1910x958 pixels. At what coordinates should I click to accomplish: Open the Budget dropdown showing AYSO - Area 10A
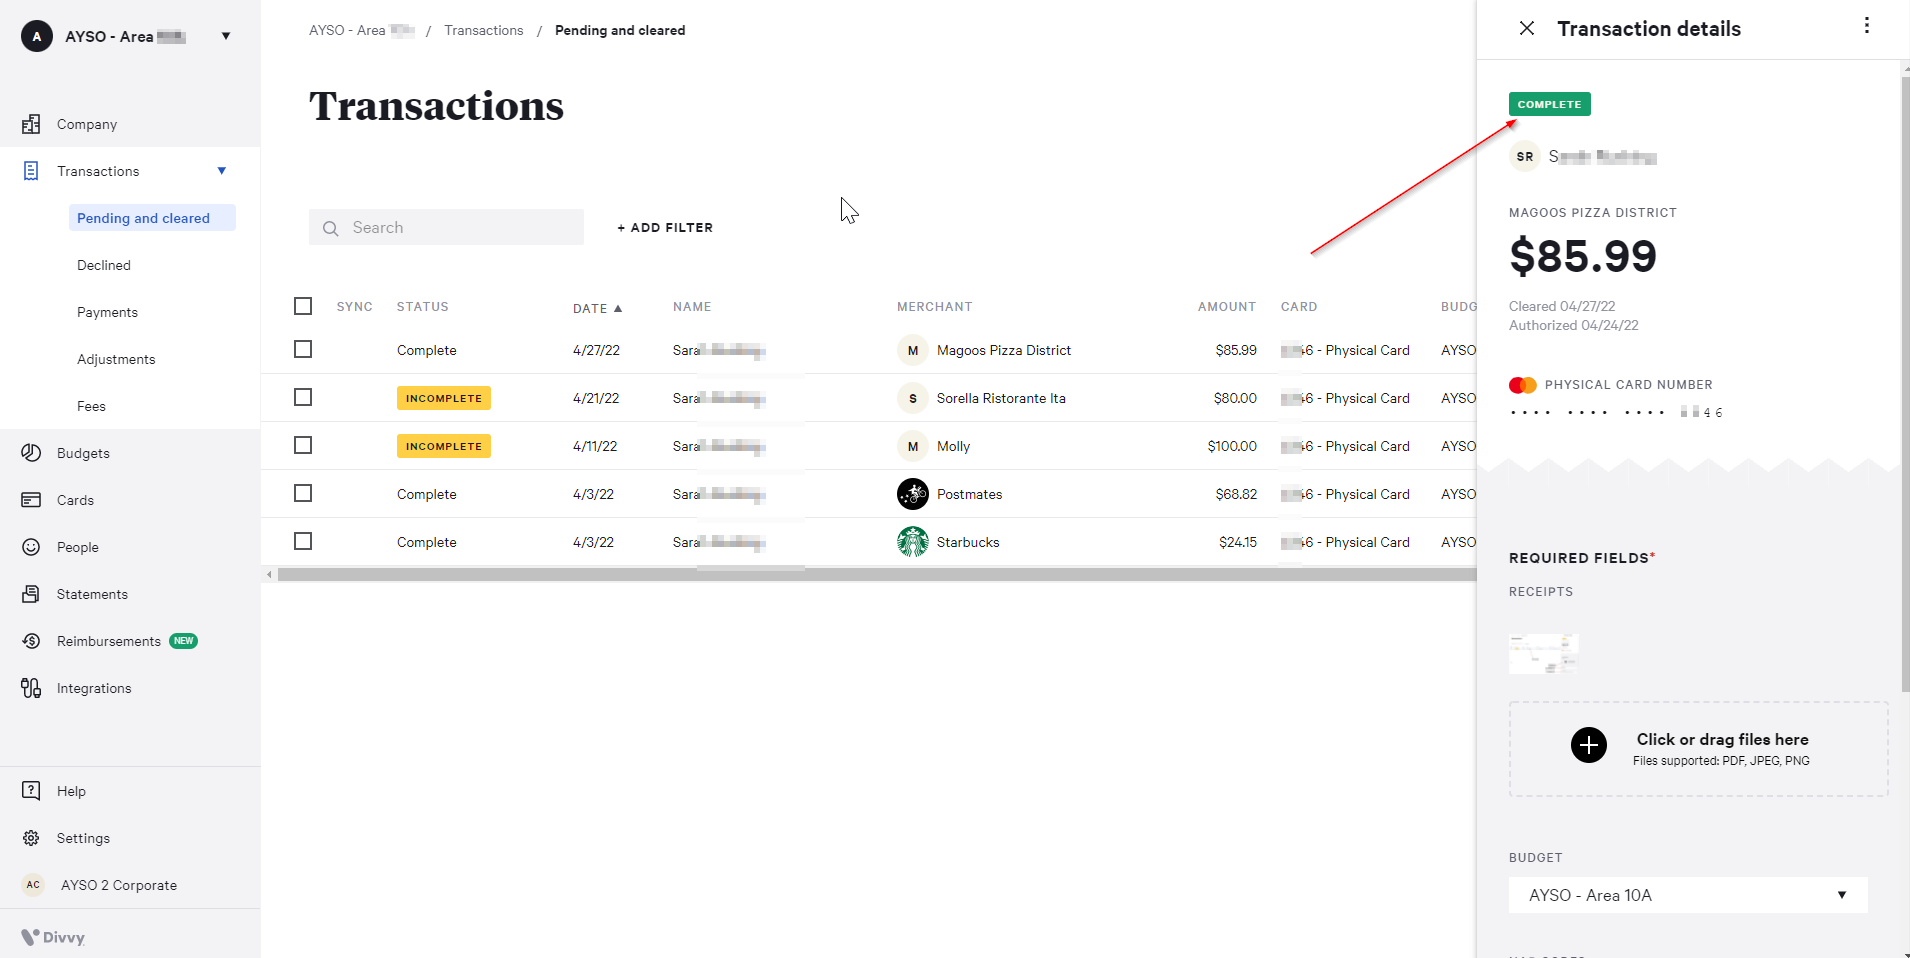1687,895
